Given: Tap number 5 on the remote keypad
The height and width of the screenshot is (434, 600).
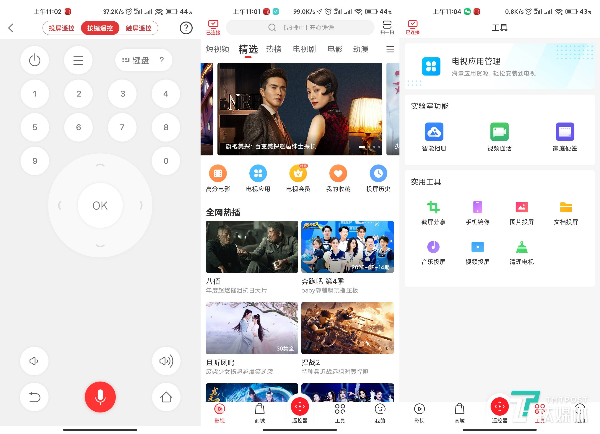Looking at the screenshot, I should point(34,127).
